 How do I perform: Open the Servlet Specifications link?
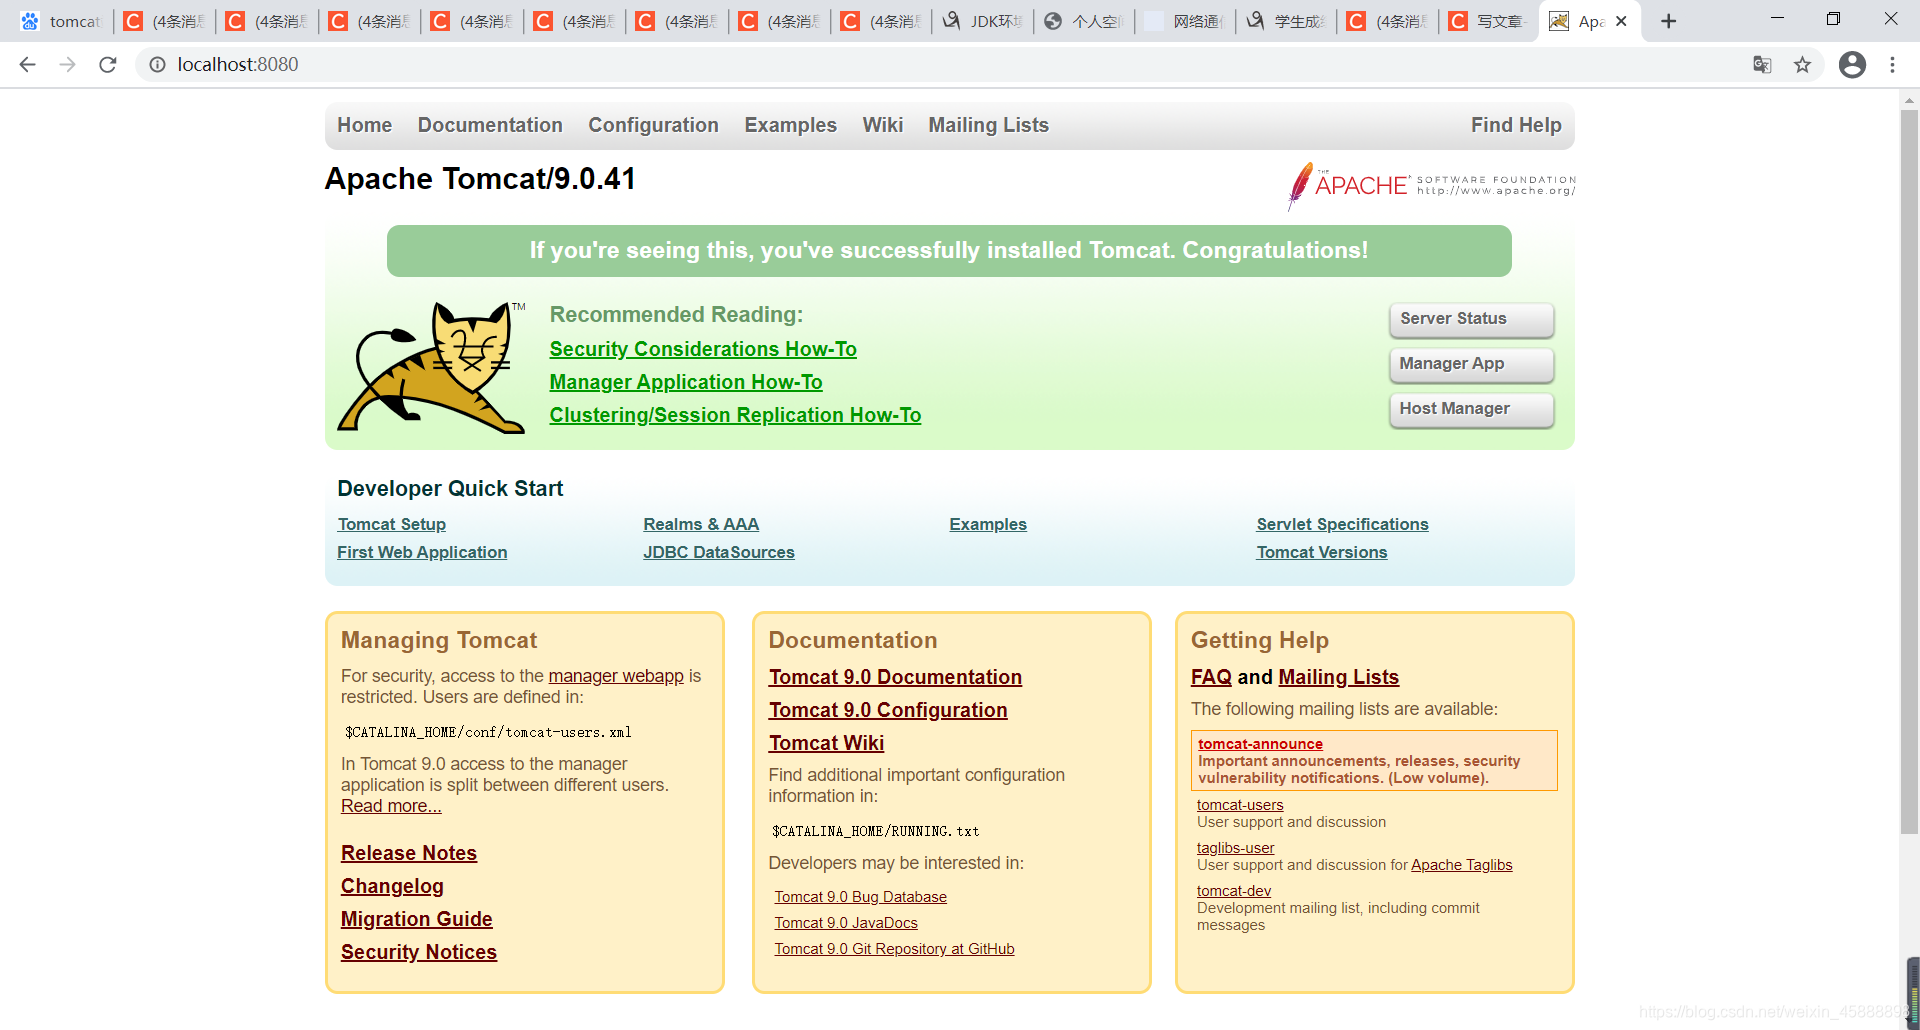[x=1342, y=524]
